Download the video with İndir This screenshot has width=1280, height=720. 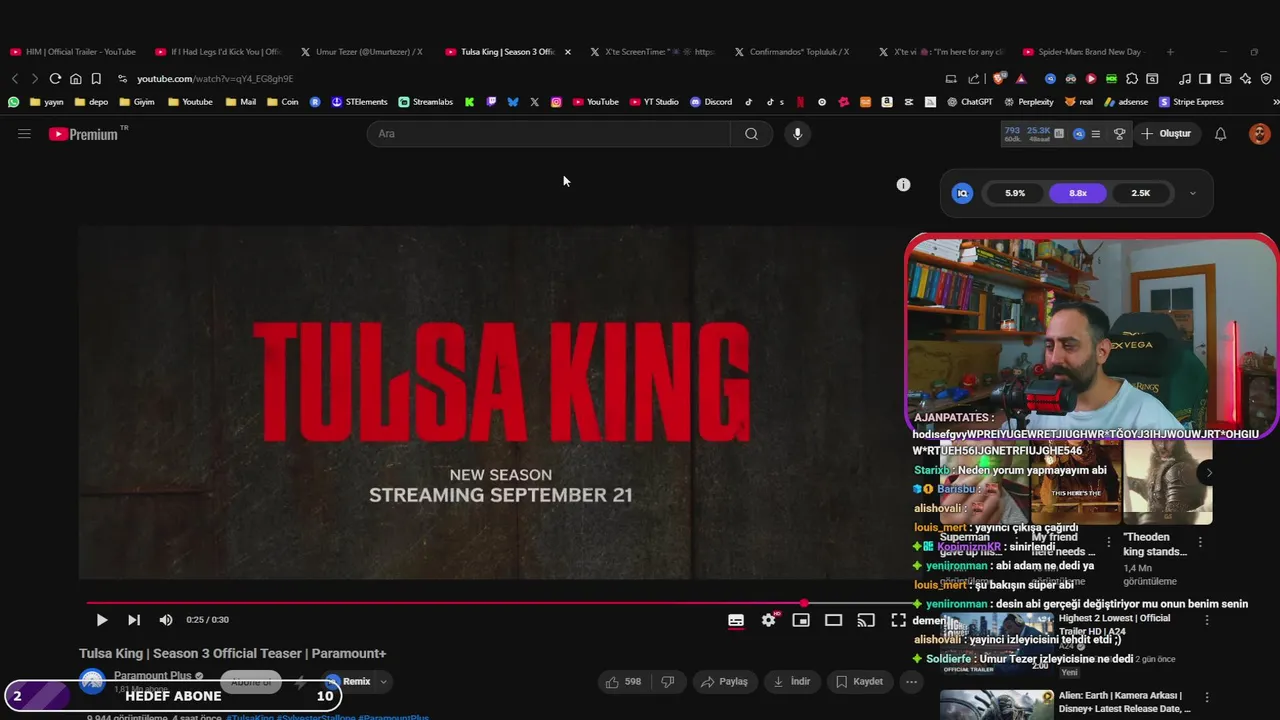pos(791,682)
